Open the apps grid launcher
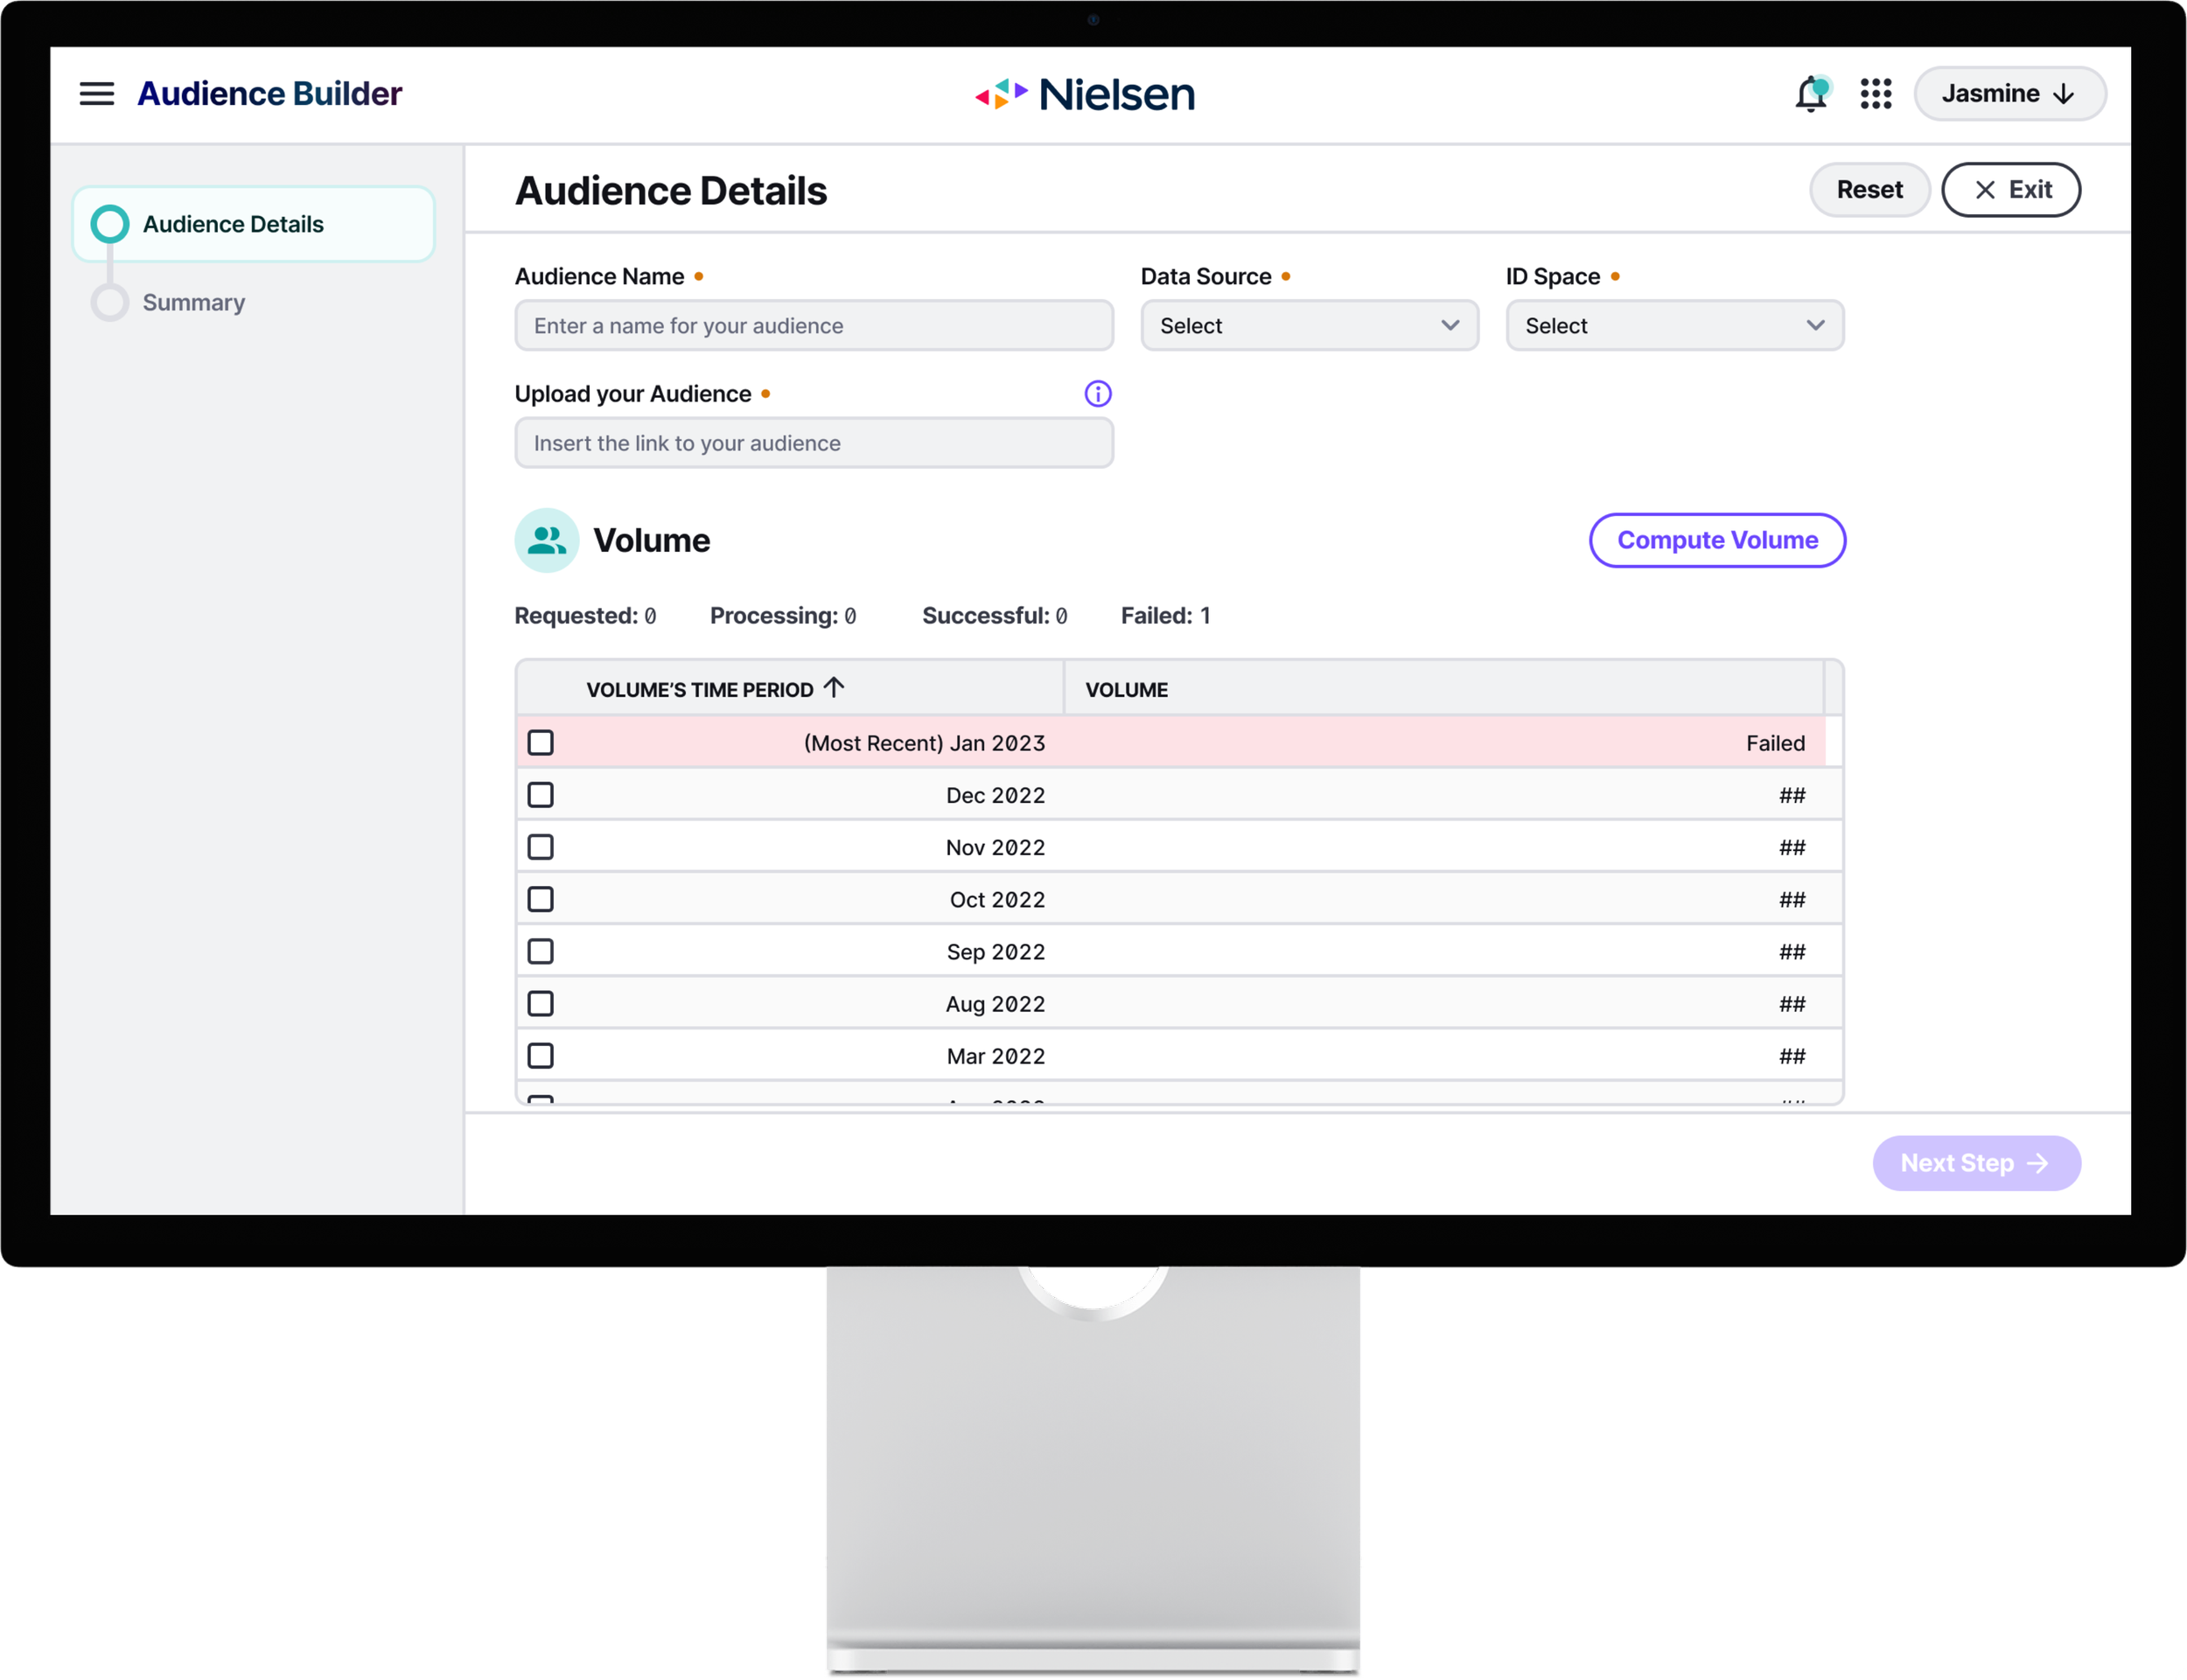This screenshot has height=1680, width=2187. point(1875,94)
